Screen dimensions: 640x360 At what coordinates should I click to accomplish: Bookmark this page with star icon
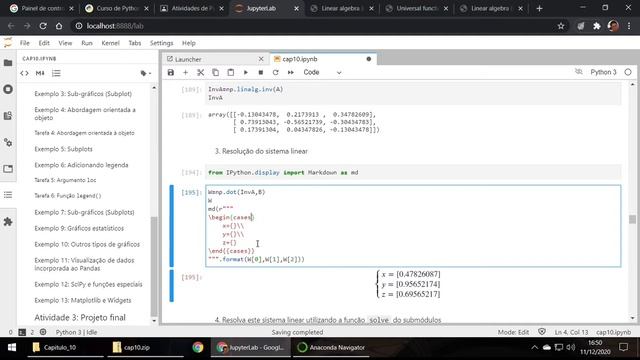point(561,26)
